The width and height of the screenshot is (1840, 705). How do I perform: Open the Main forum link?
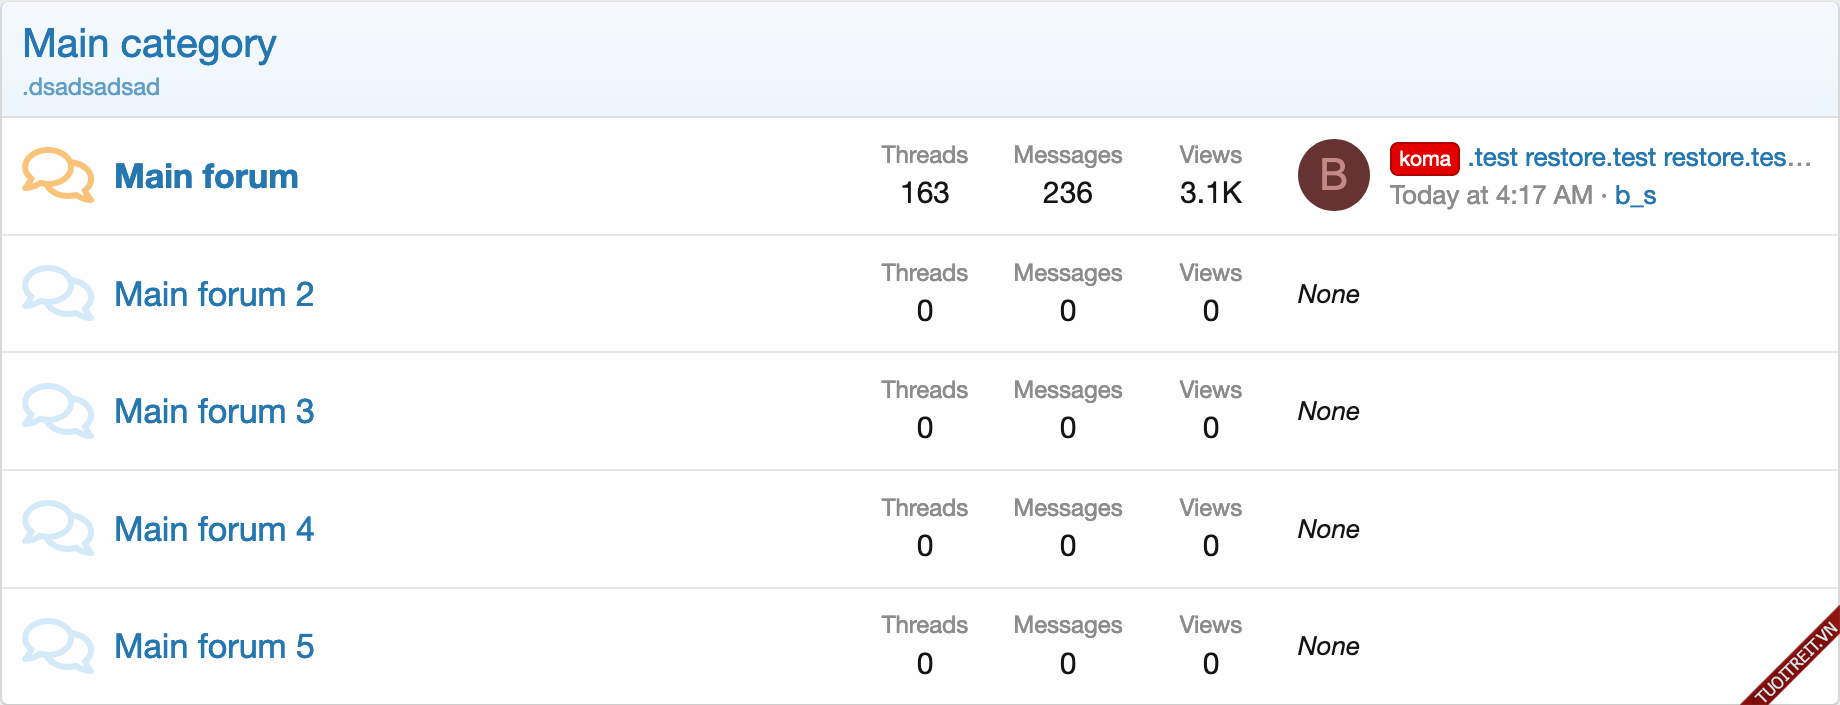pyautogui.click(x=206, y=176)
